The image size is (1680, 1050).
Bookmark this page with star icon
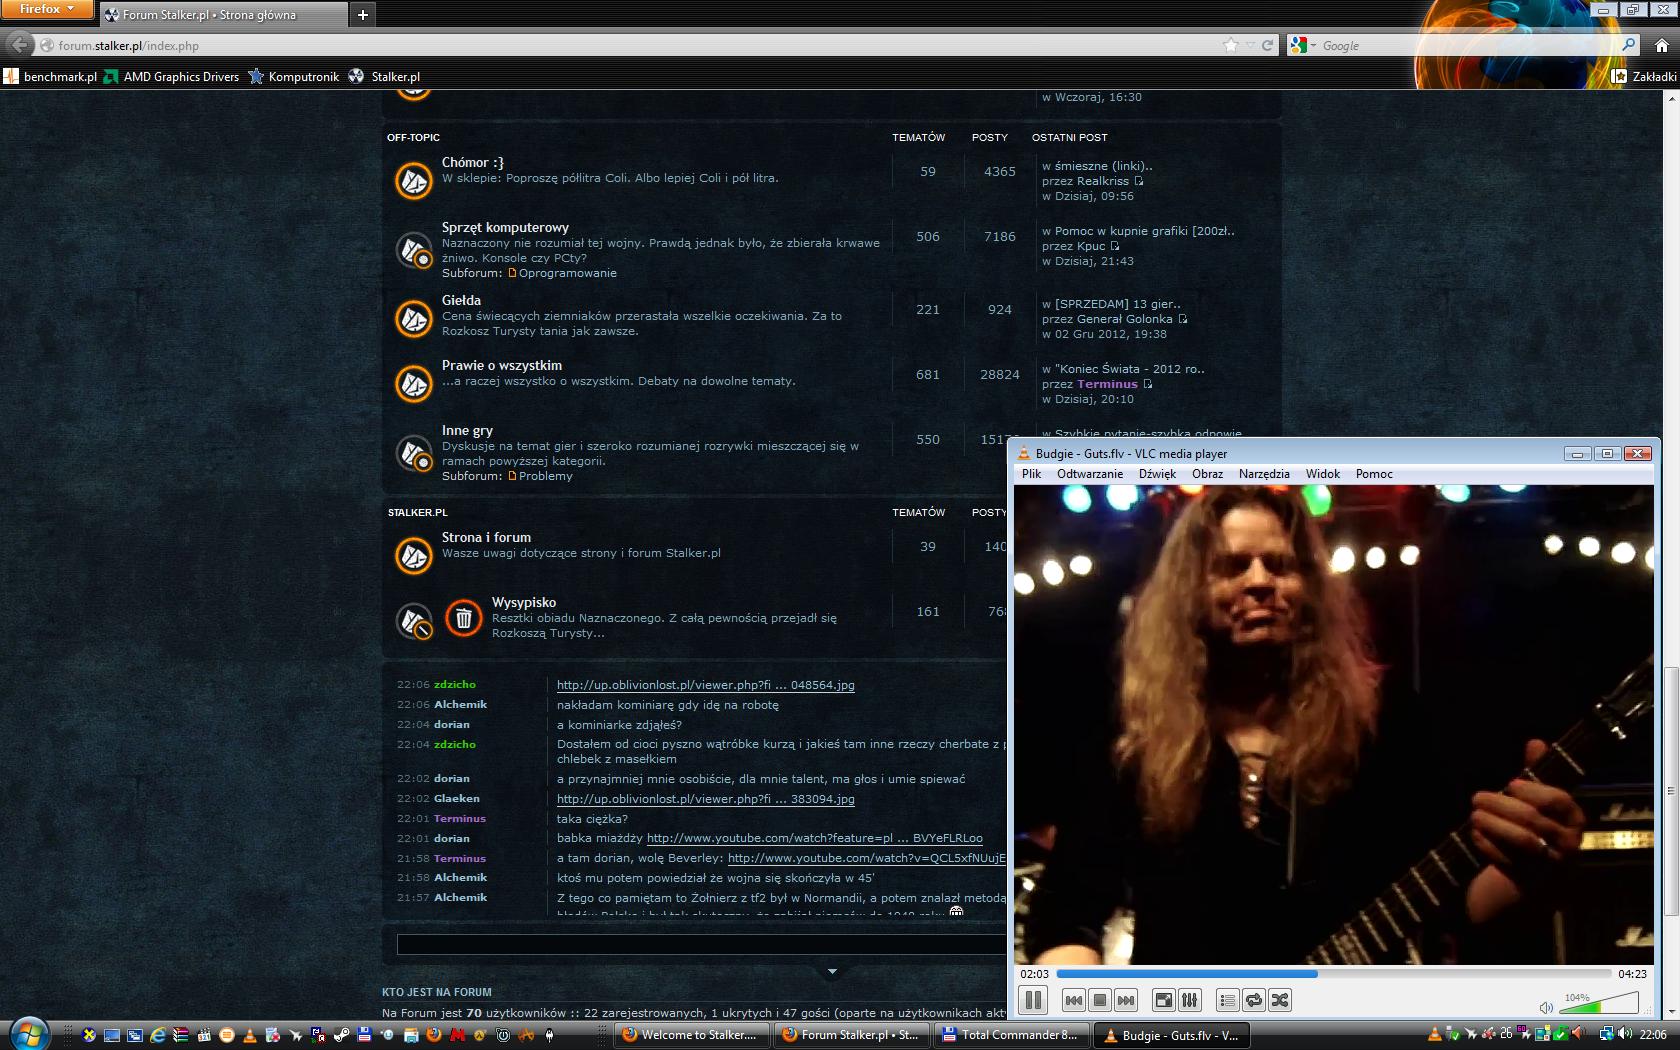coord(1230,45)
